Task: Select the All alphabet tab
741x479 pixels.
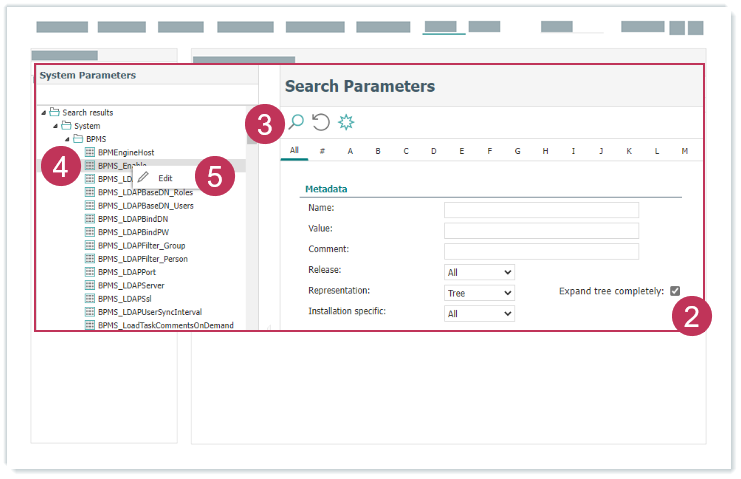Action: (294, 151)
